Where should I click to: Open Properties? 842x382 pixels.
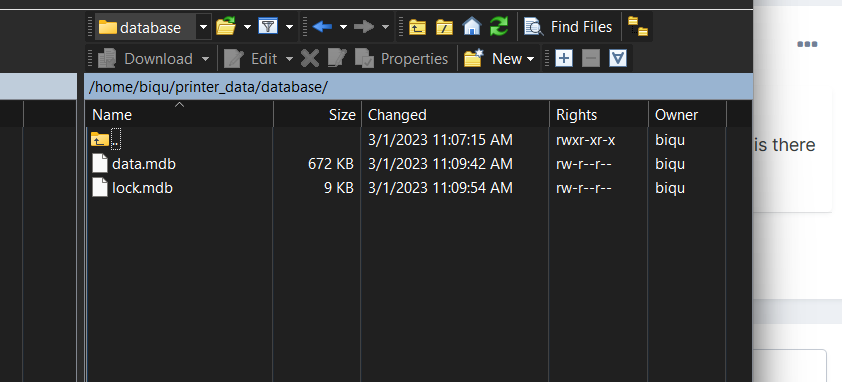point(401,59)
